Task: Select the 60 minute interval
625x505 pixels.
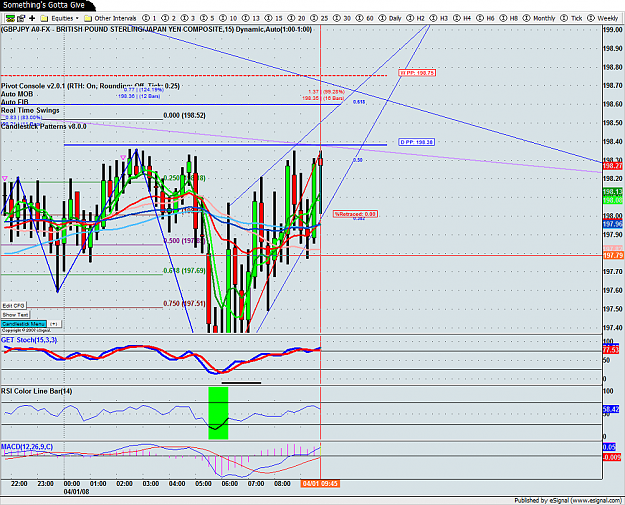Action: [x=365, y=18]
